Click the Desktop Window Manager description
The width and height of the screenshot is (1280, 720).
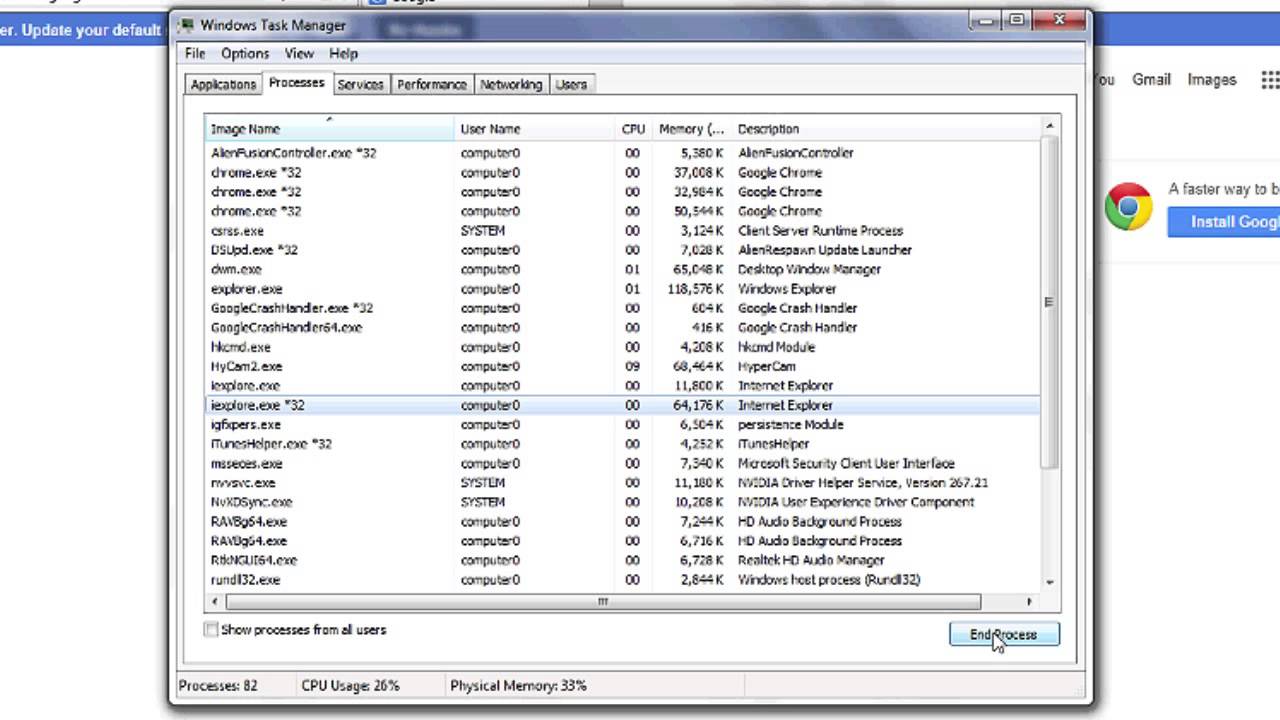pyautogui.click(x=809, y=269)
